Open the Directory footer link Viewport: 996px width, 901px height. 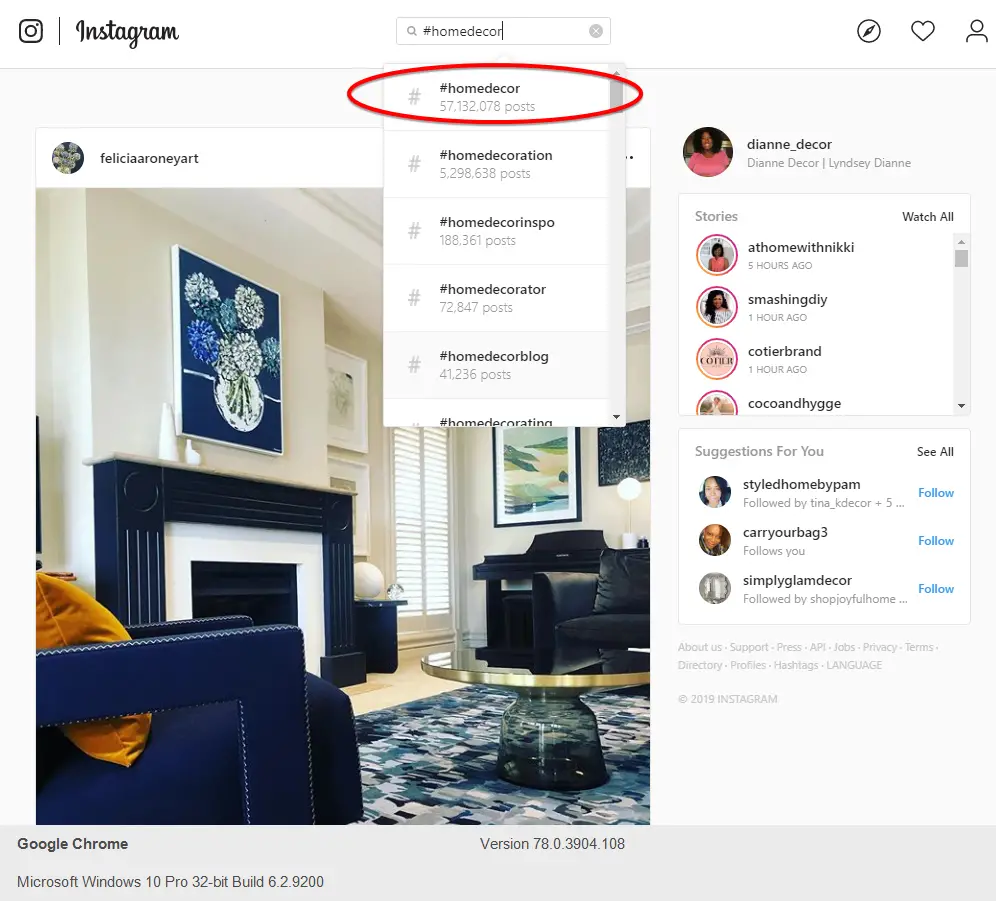pos(700,665)
